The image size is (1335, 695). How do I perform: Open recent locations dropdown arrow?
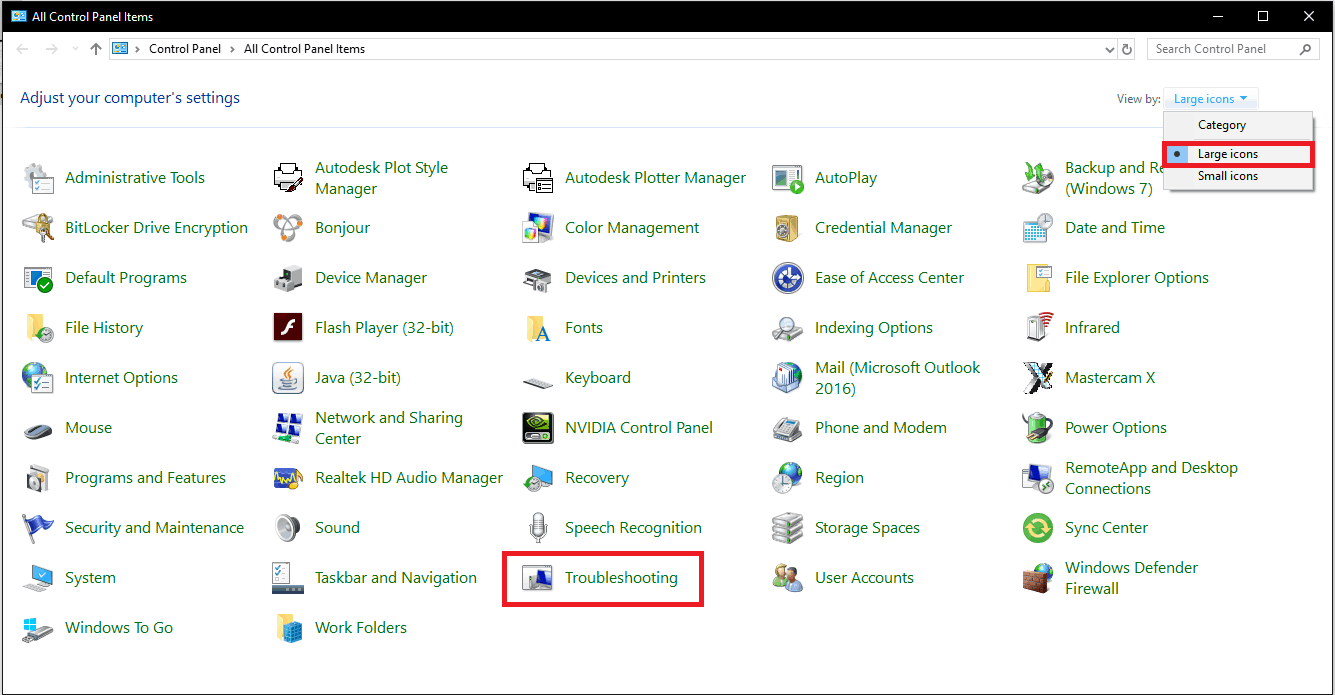tap(75, 49)
